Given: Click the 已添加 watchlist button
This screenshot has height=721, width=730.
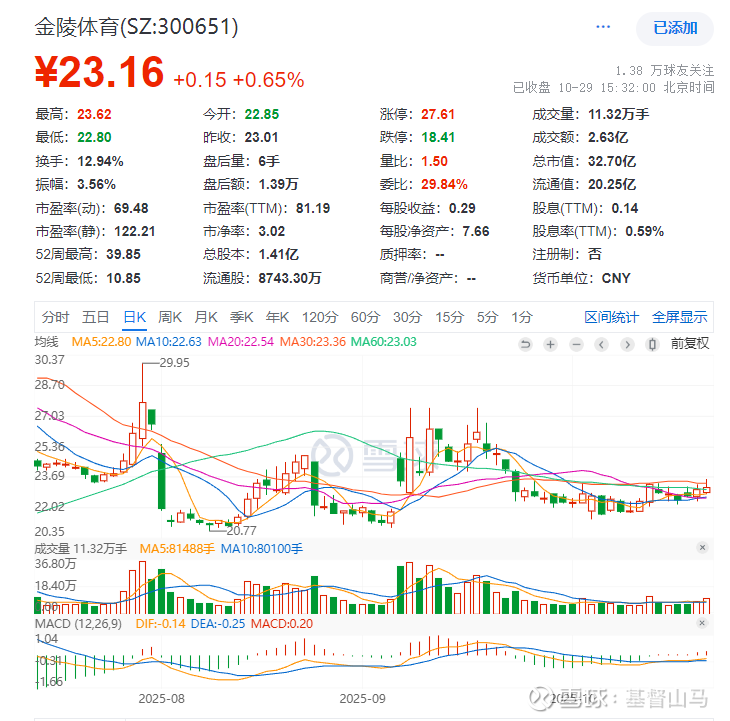Looking at the screenshot, I should tap(675, 28).
